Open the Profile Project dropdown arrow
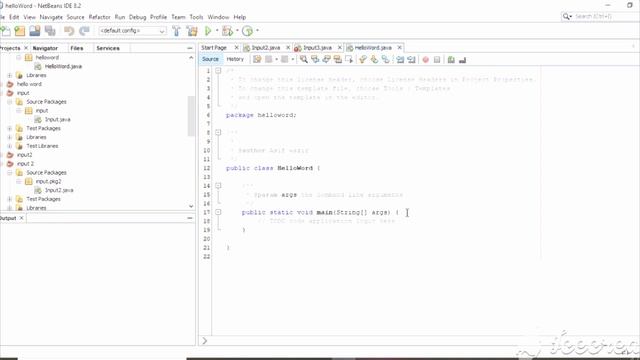 [257, 31]
